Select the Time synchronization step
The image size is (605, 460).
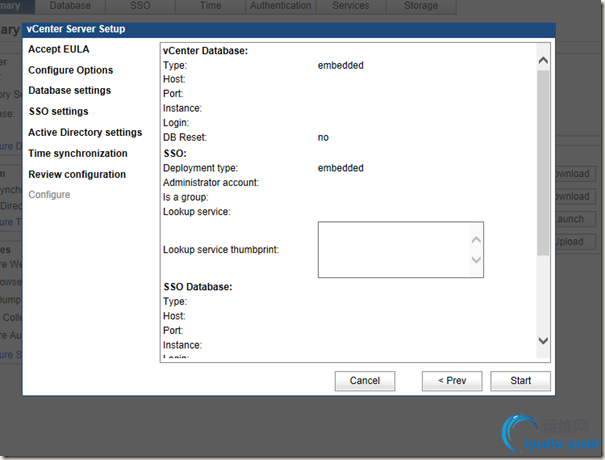tap(78, 154)
